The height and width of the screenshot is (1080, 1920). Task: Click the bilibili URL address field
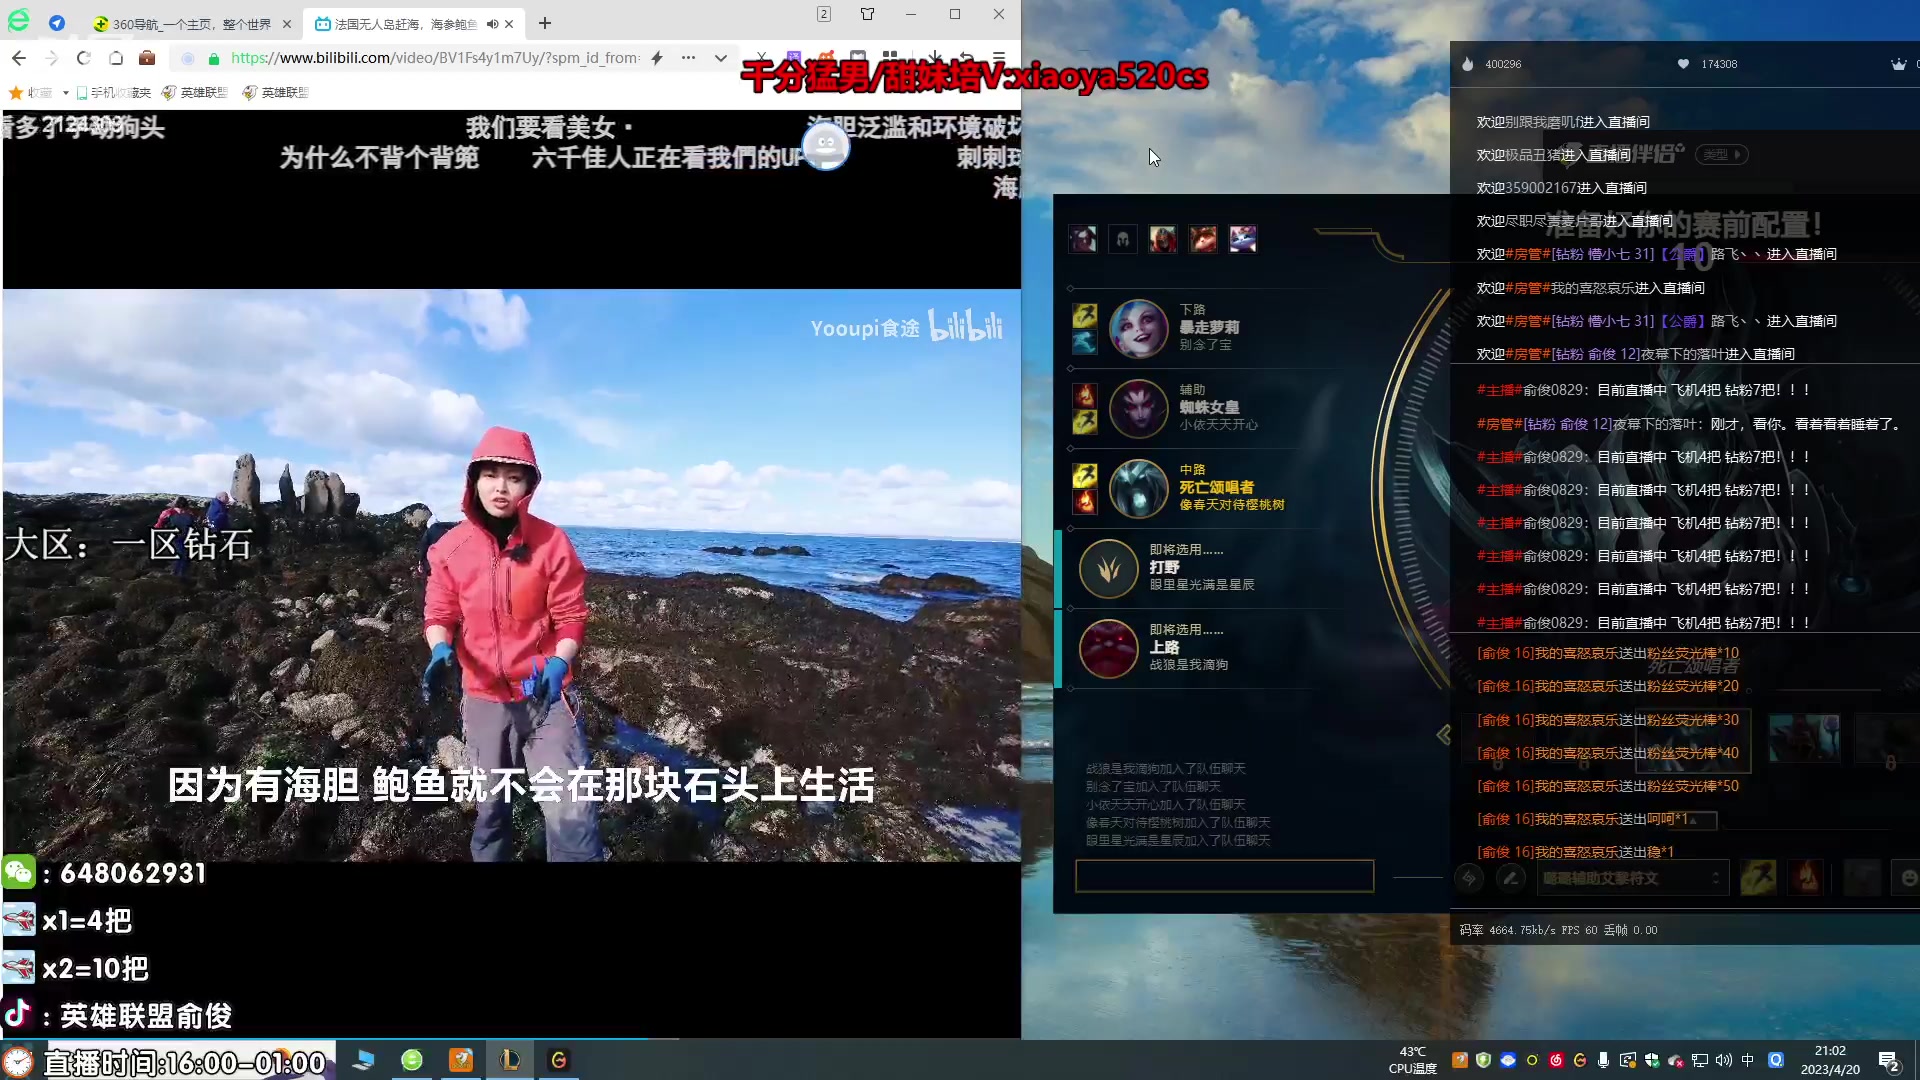tap(434, 58)
